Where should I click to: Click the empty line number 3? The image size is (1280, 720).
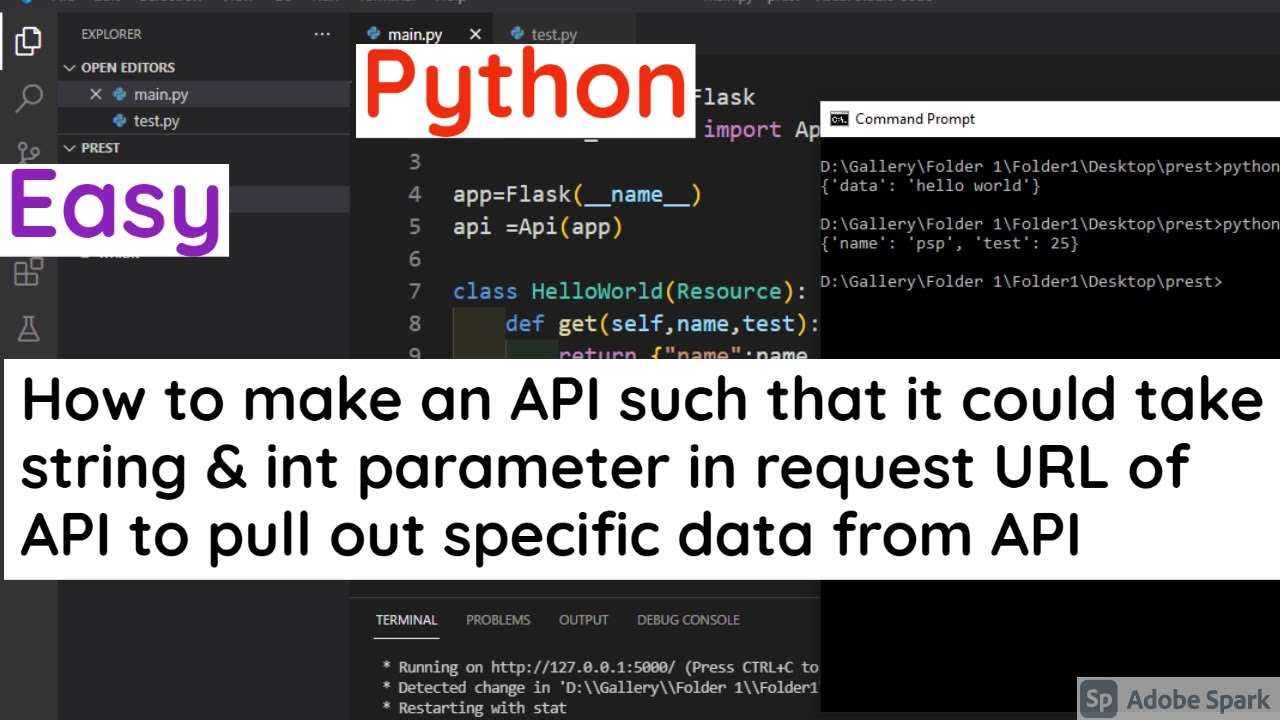[x=415, y=161]
